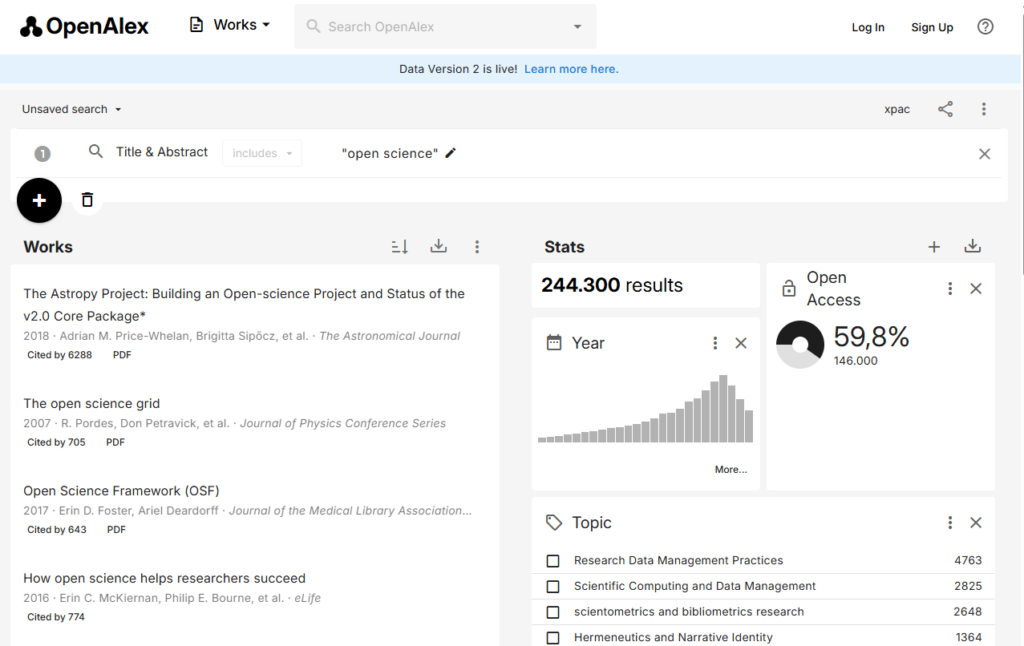Click the share icon next to xpac
The width and height of the screenshot is (1024, 646).
coord(945,109)
